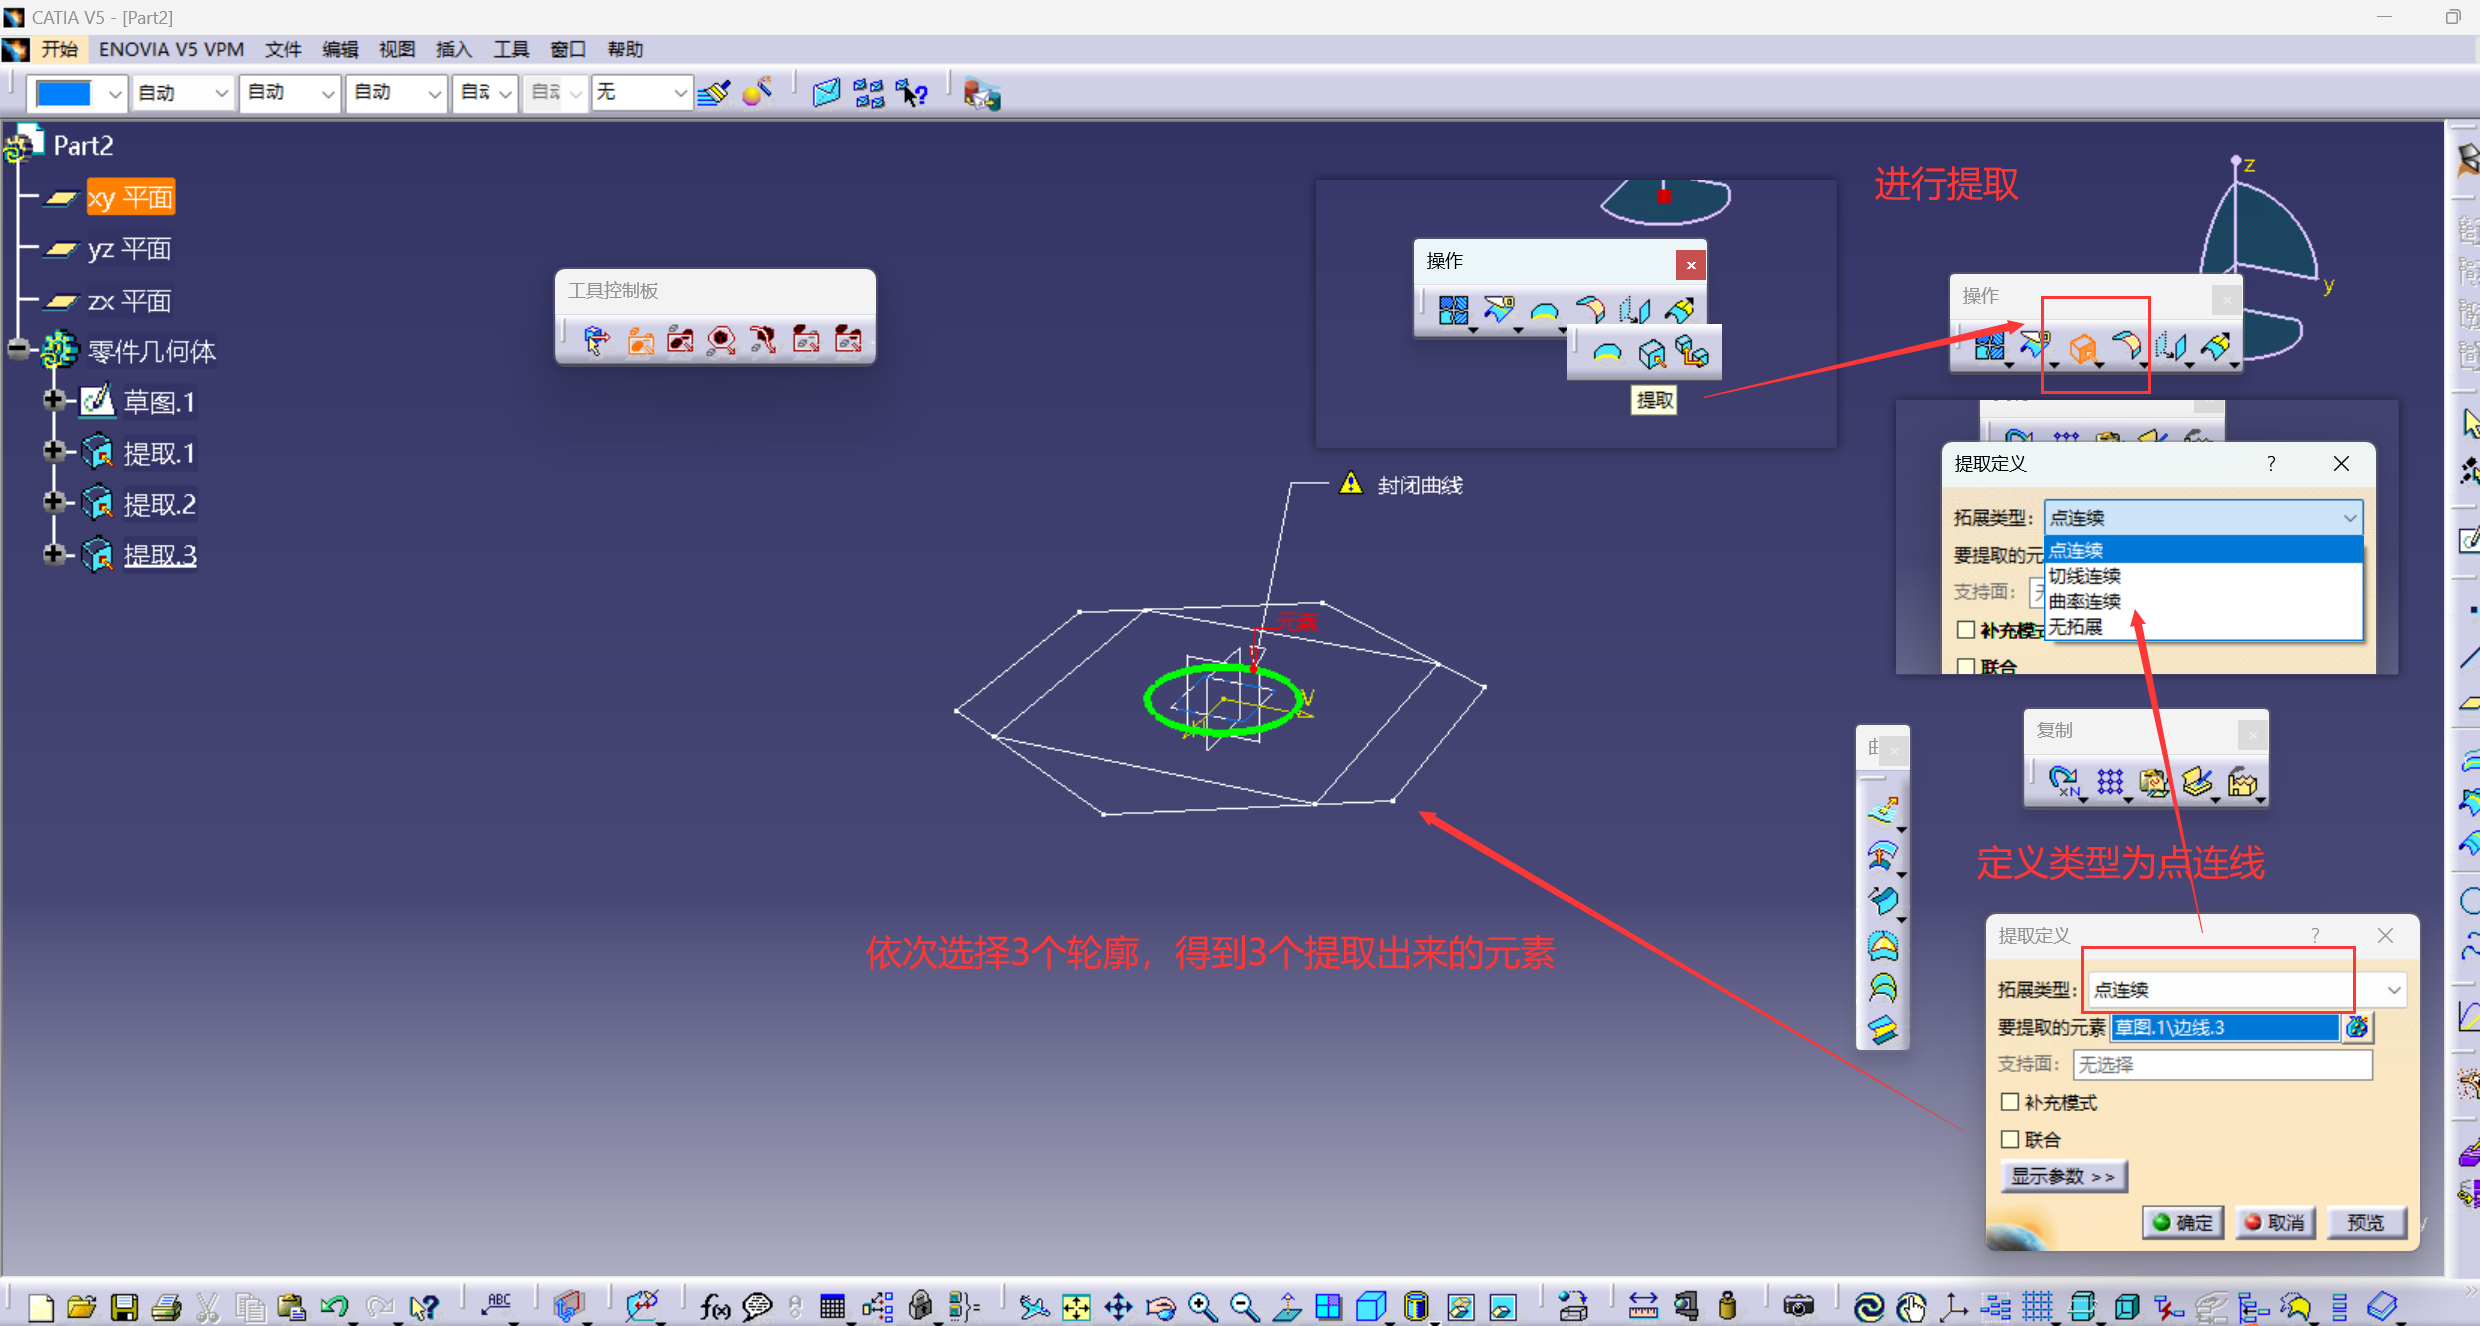Expand the 草图.1 tree node
2480x1326 pixels.
tap(54, 401)
